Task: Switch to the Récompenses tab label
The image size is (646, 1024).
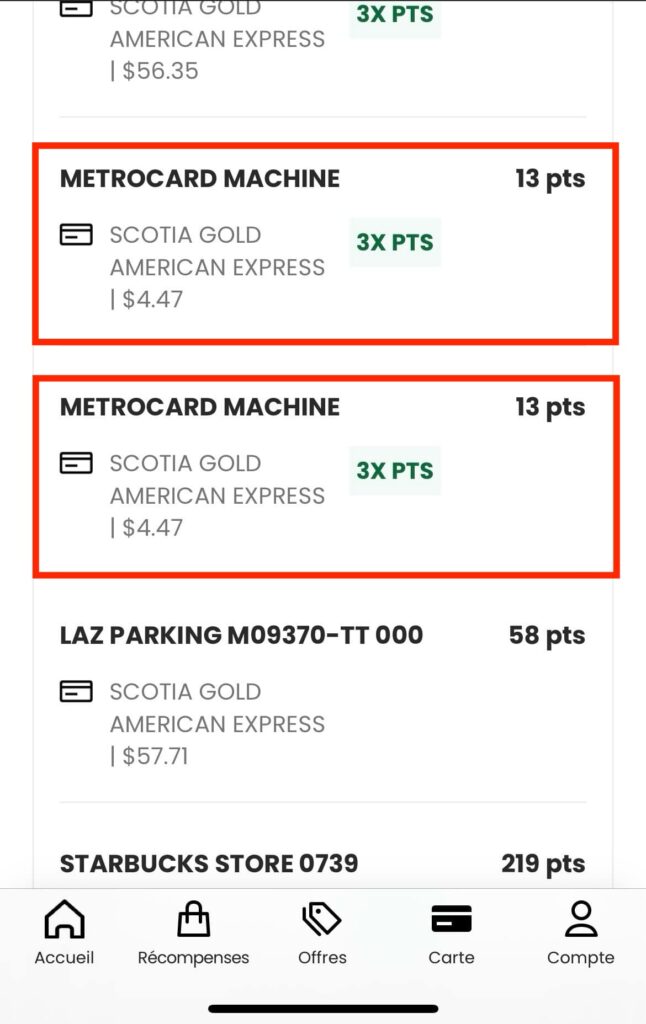Action: [x=193, y=958]
